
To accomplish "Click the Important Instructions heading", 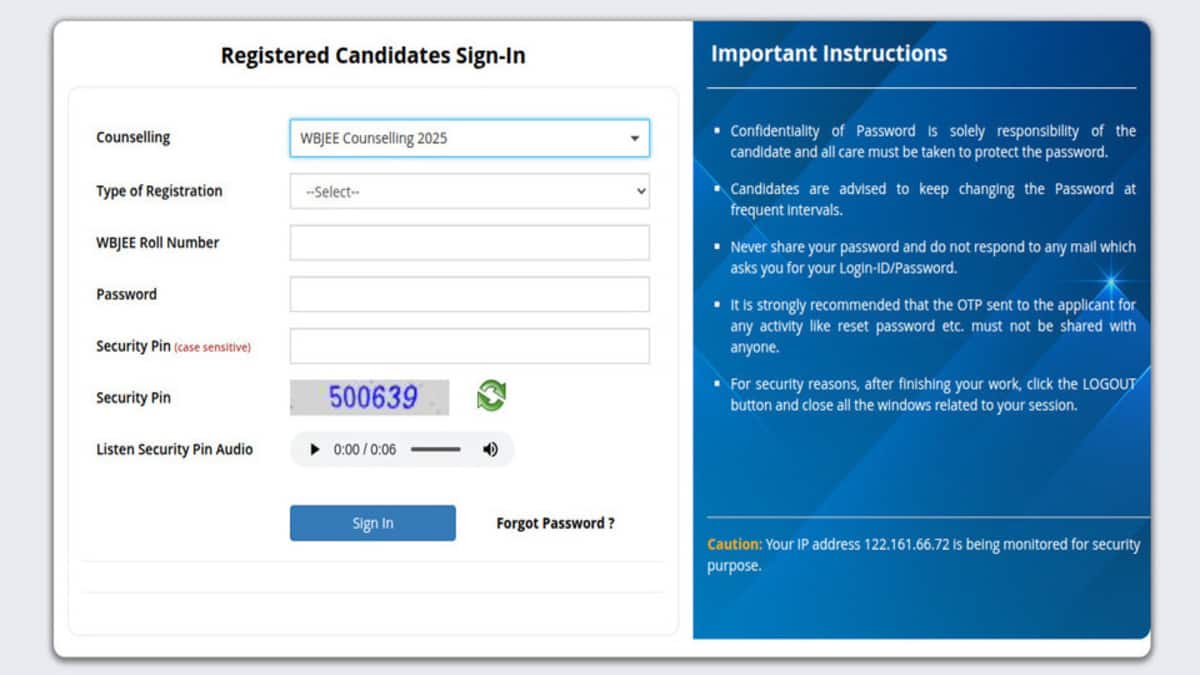I will [x=829, y=54].
